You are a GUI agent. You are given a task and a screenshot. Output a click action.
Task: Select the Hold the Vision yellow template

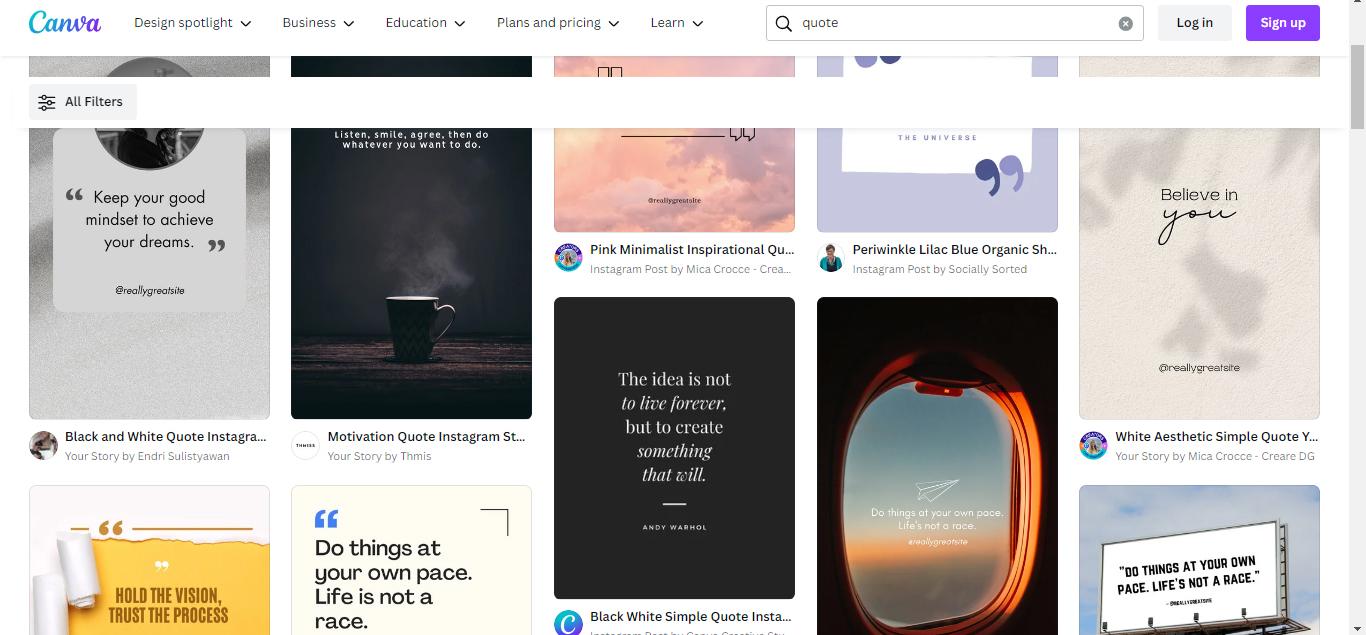coord(149,560)
